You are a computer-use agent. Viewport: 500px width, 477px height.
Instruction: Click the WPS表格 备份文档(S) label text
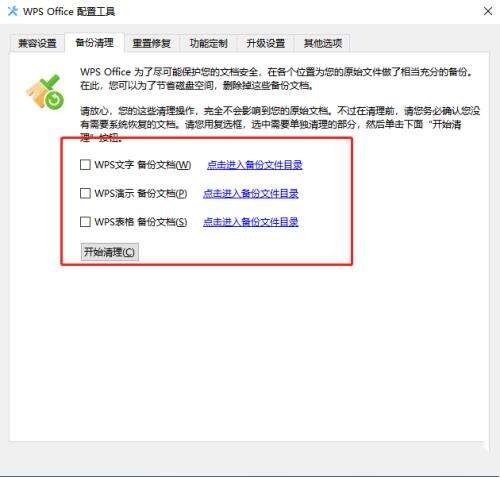click(141, 222)
